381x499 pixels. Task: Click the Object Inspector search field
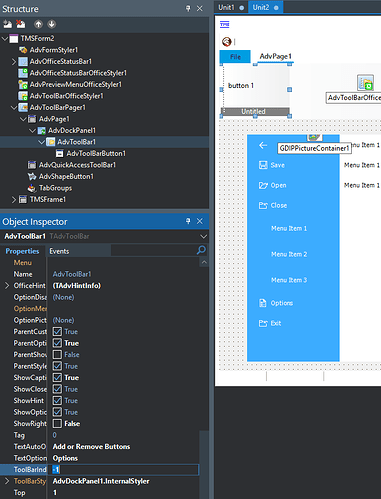click(x=153, y=250)
